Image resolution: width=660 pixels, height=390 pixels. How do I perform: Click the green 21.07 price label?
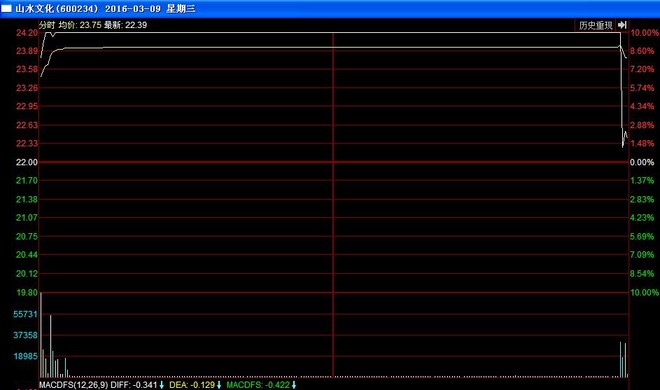pos(27,218)
